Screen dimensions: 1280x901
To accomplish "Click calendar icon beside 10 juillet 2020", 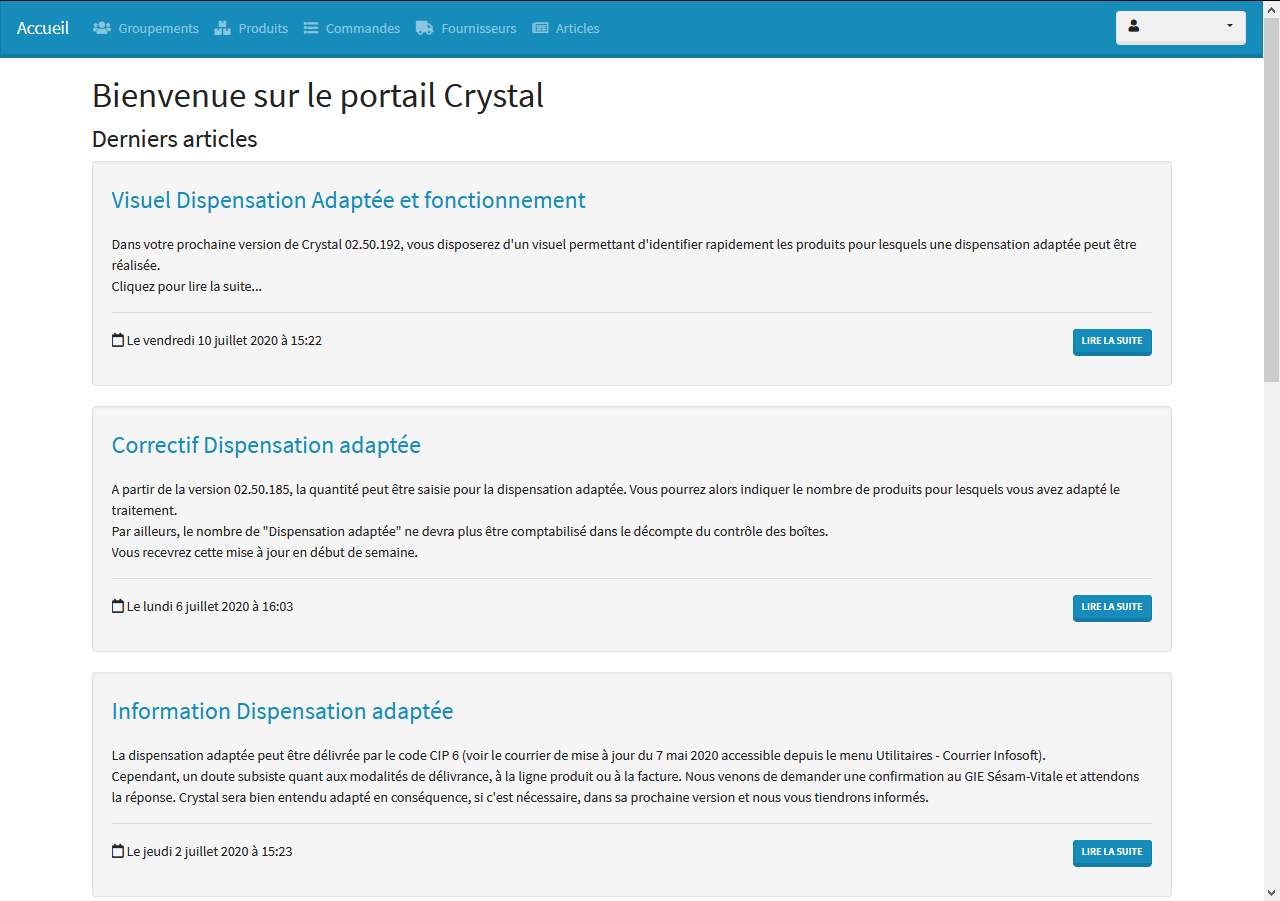I will 117,340.
